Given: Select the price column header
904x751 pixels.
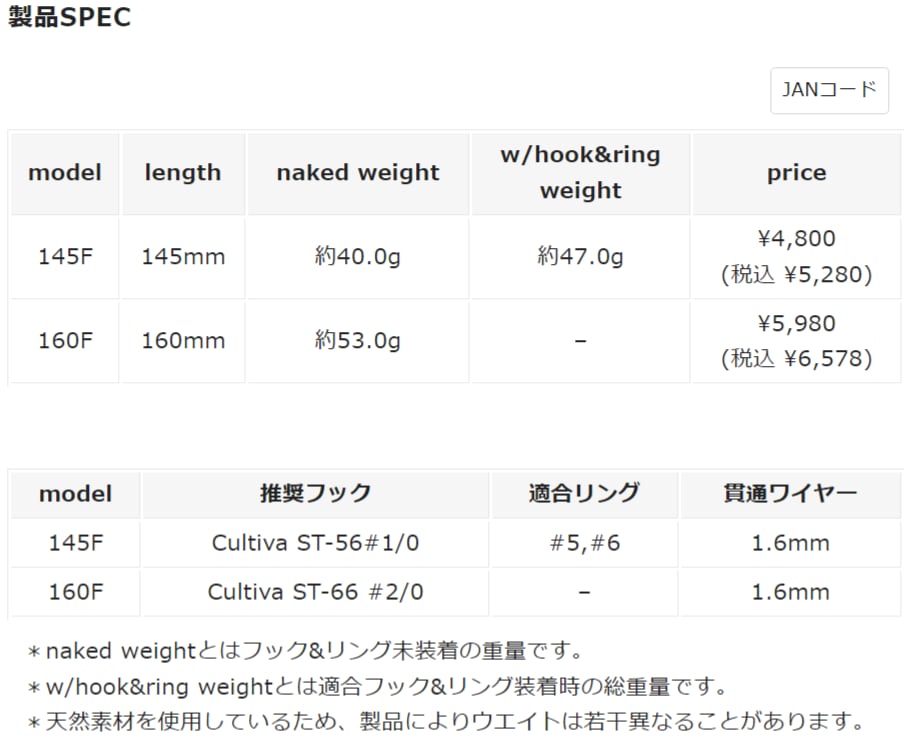Looking at the screenshot, I should point(796,173).
